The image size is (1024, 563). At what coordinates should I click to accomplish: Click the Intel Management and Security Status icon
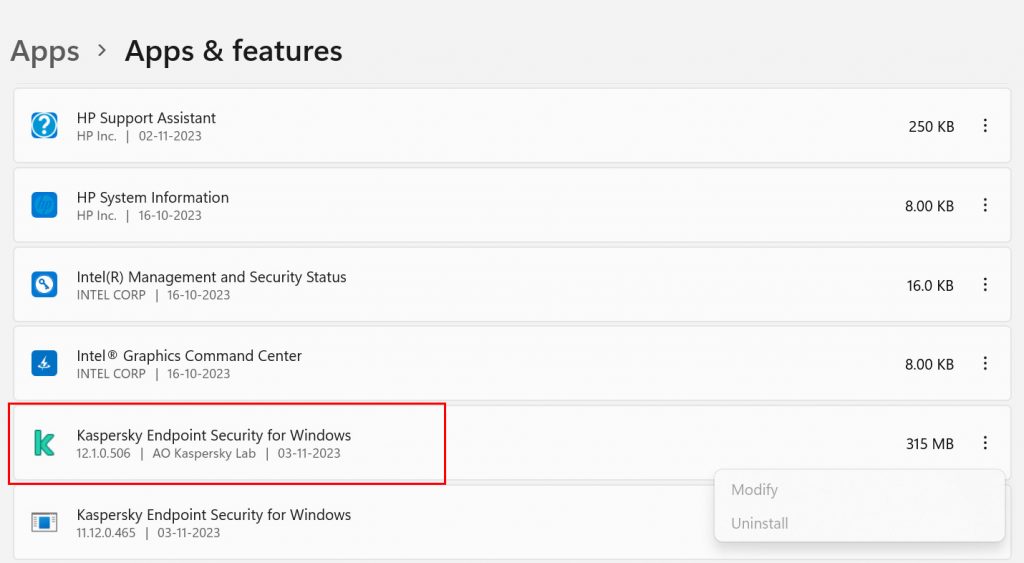[x=44, y=284]
